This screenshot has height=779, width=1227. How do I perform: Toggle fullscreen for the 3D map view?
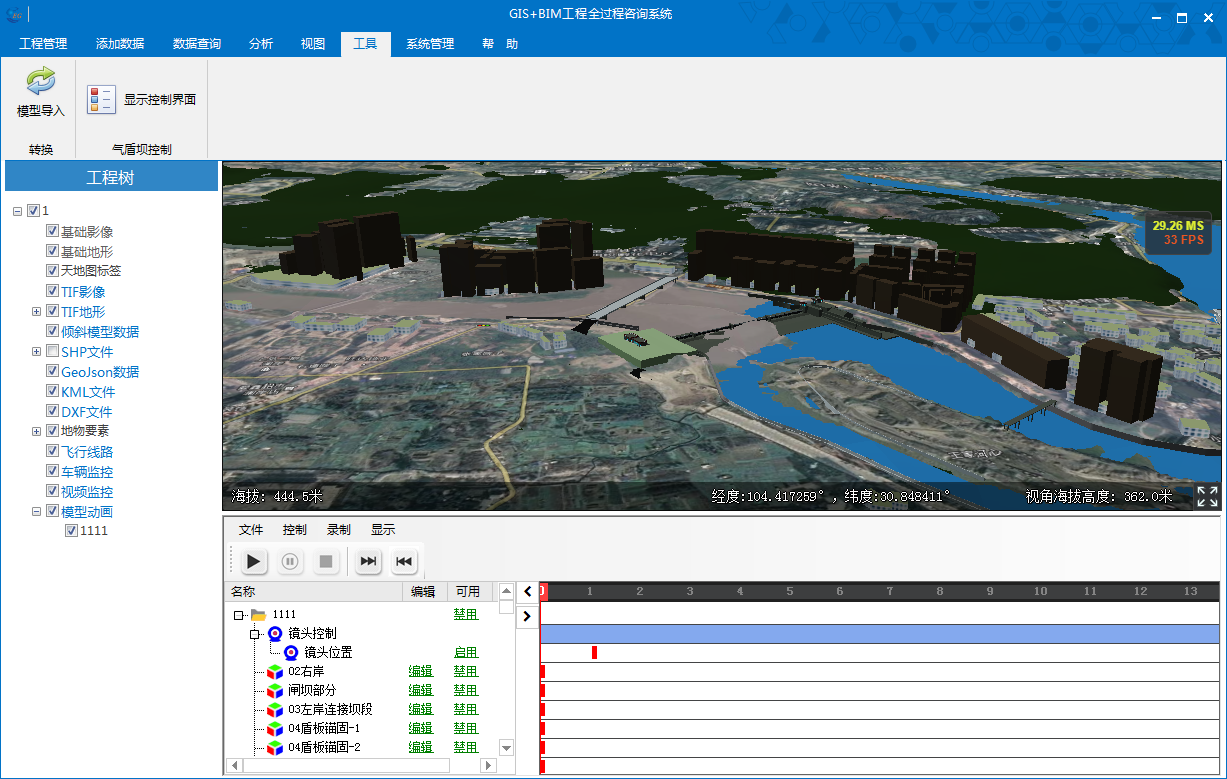(1207, 496)
